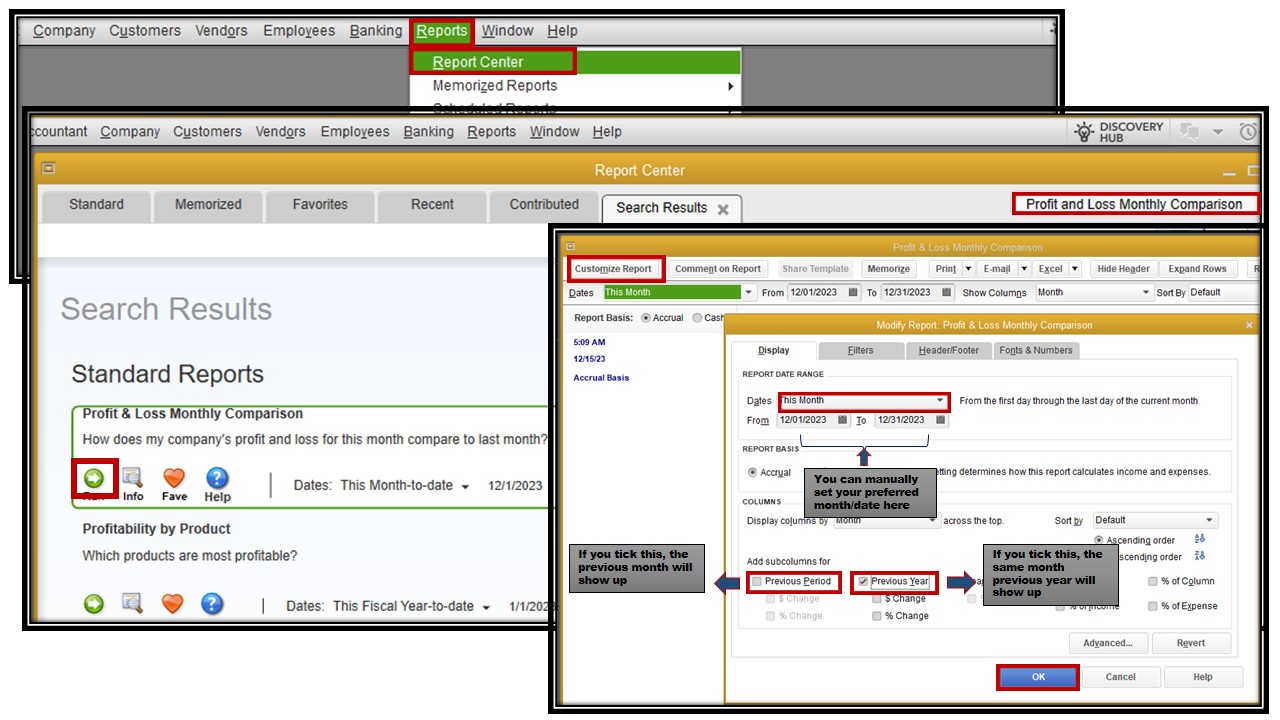Screen dimensions: 1280x720
Task: Open the Print dropdown arrow
Action: (x=968, y=269)
